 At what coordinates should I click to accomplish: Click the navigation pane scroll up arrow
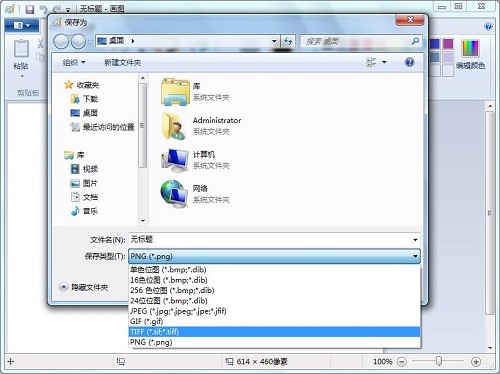[143, 78]
